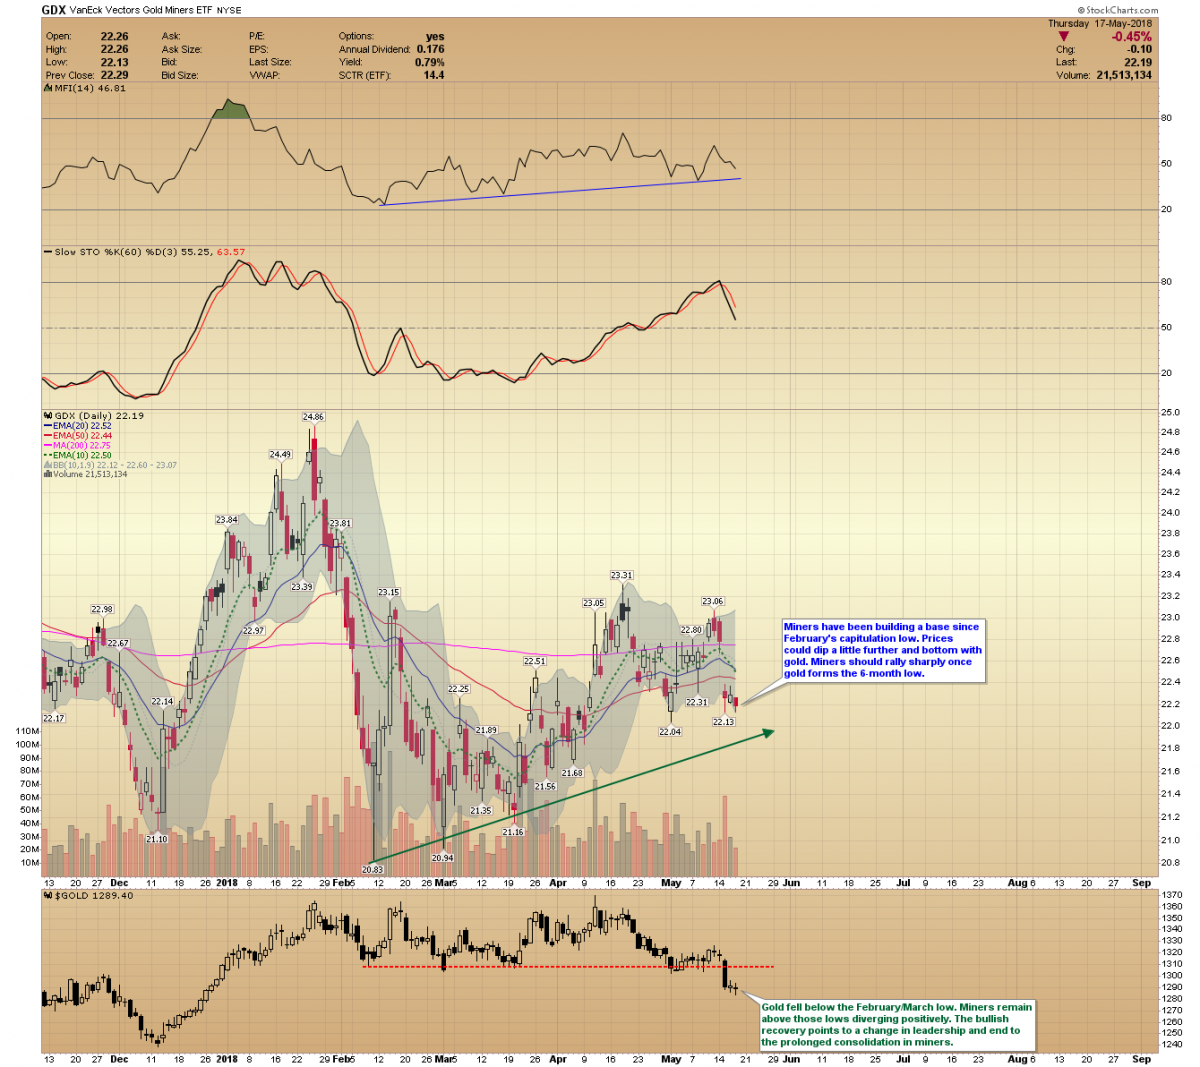Click the Slow STO black line marker

pos(47,252)
